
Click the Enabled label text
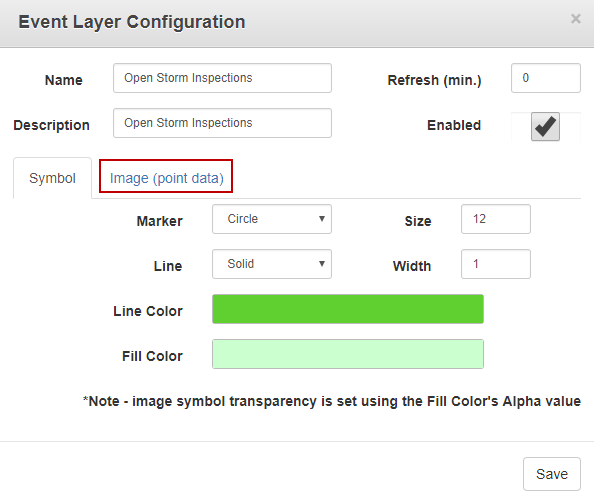pos(454,125)
